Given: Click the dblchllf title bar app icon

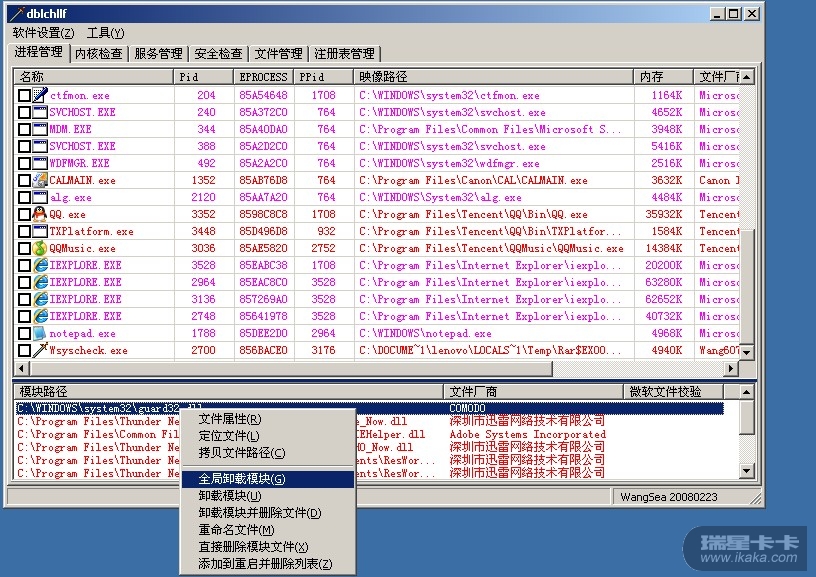Looking at the screenshot, I should [x=17, y=14].
